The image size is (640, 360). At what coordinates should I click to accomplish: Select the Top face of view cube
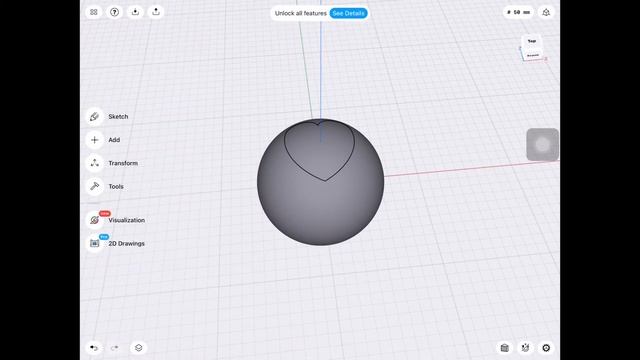pos(531,41)
